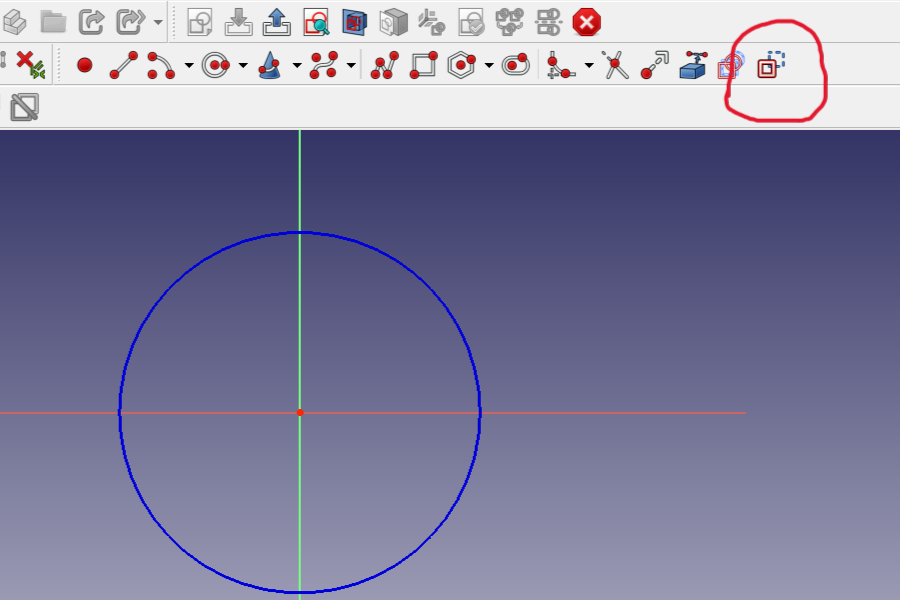Click the red-circled Clone tool
Image resolution: width=900 pixels, height=600 pixels.
[x=768, y=65]
